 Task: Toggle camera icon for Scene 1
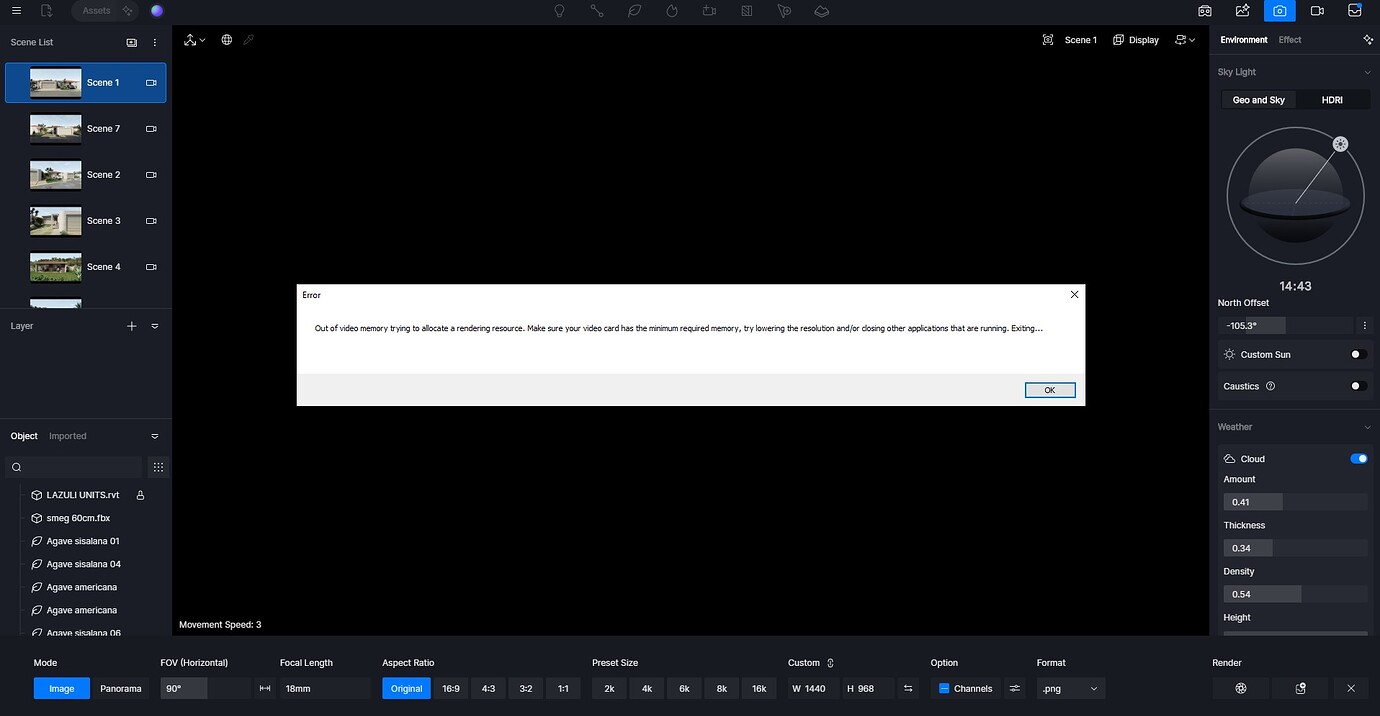(x=151, y=83)
